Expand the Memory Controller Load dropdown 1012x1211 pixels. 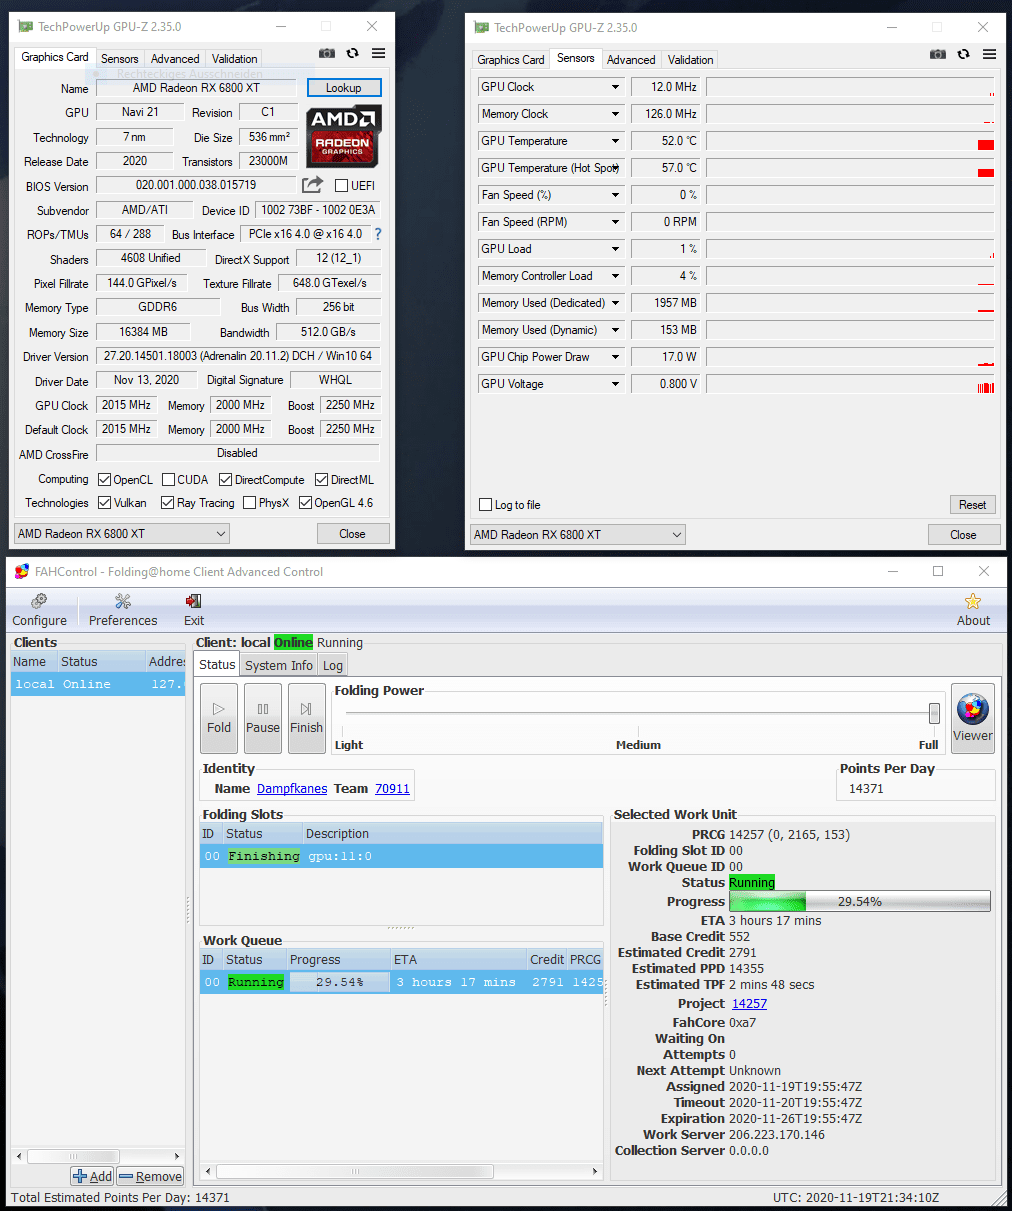tap(615, 276)
